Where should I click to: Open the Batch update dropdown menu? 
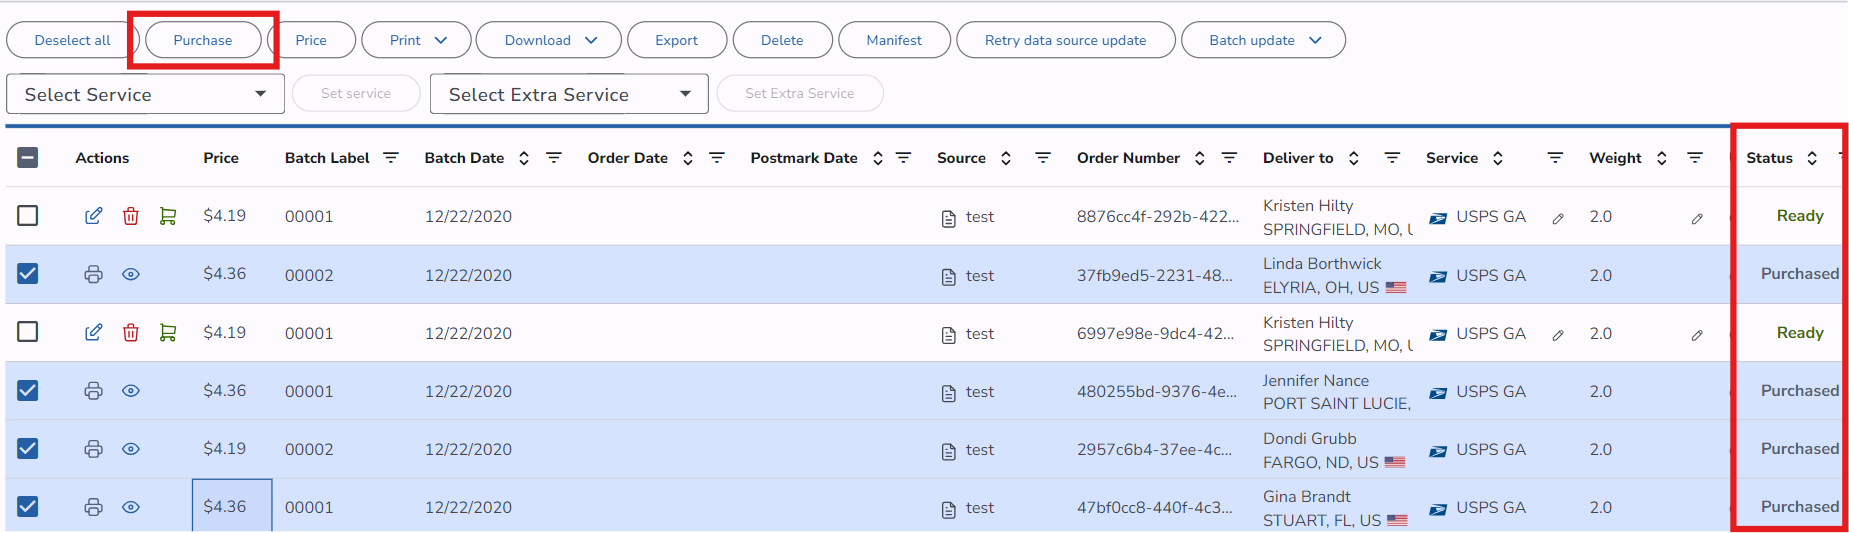(x=1263, y=40)
